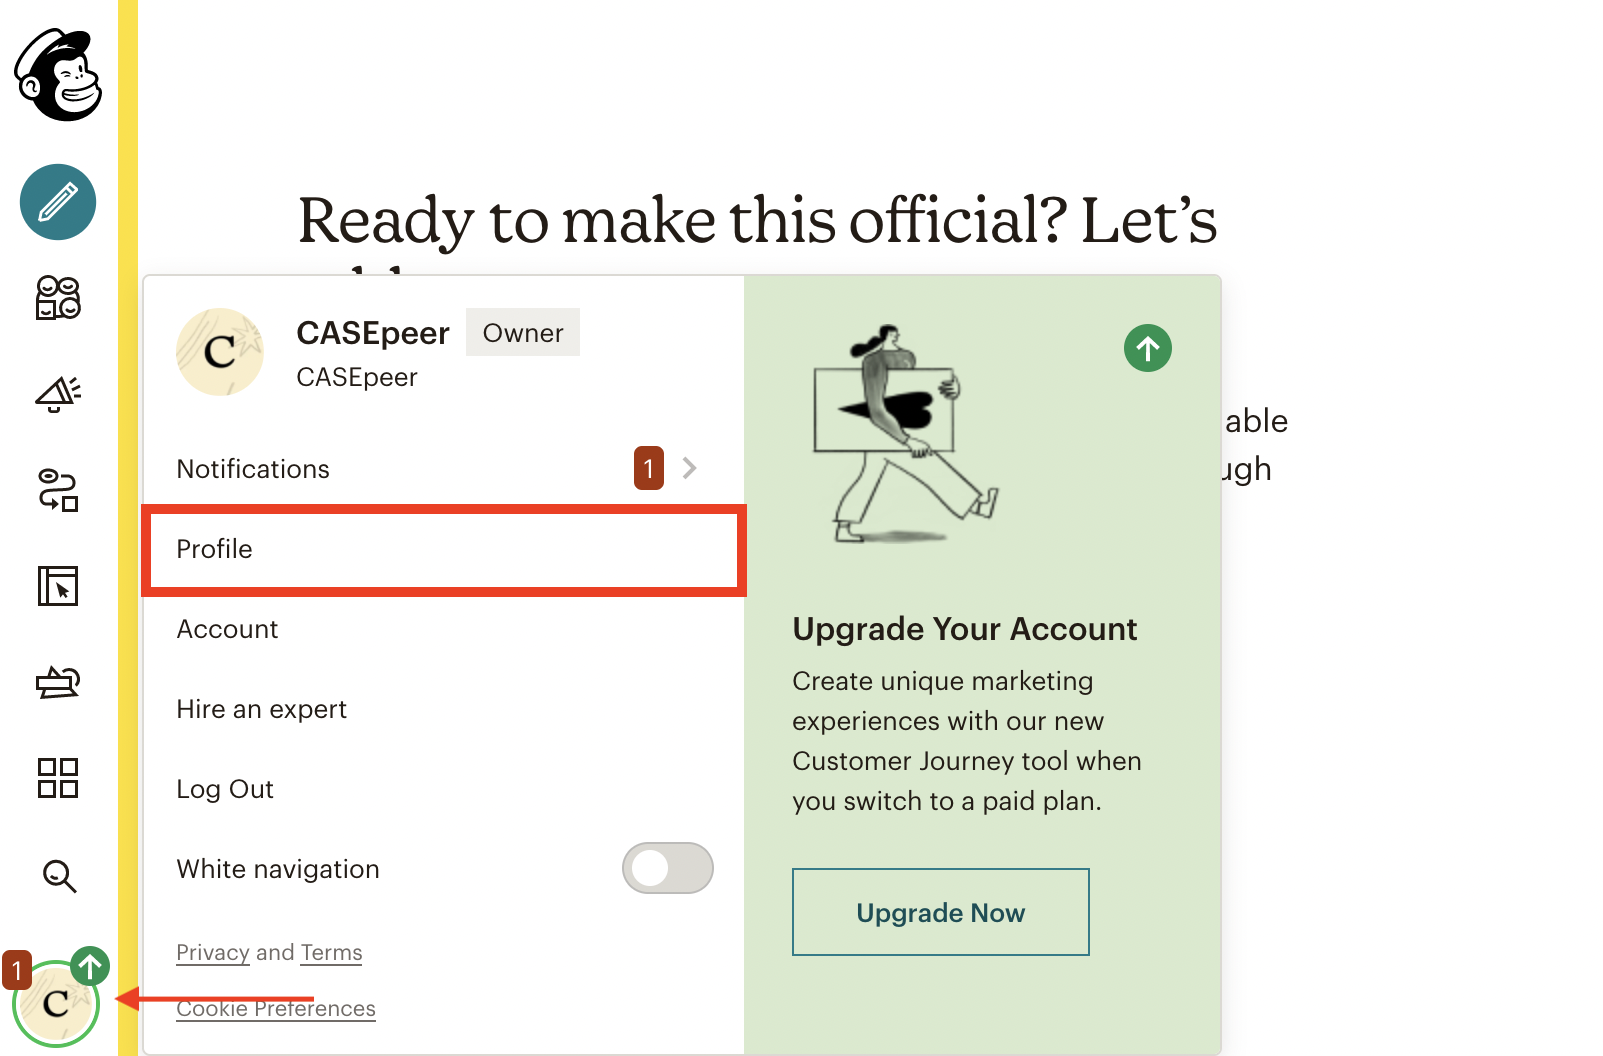Open the Privacy link
This screenshot has height=1056, width=1603.
pyautogui.click(x=213, y=952)
